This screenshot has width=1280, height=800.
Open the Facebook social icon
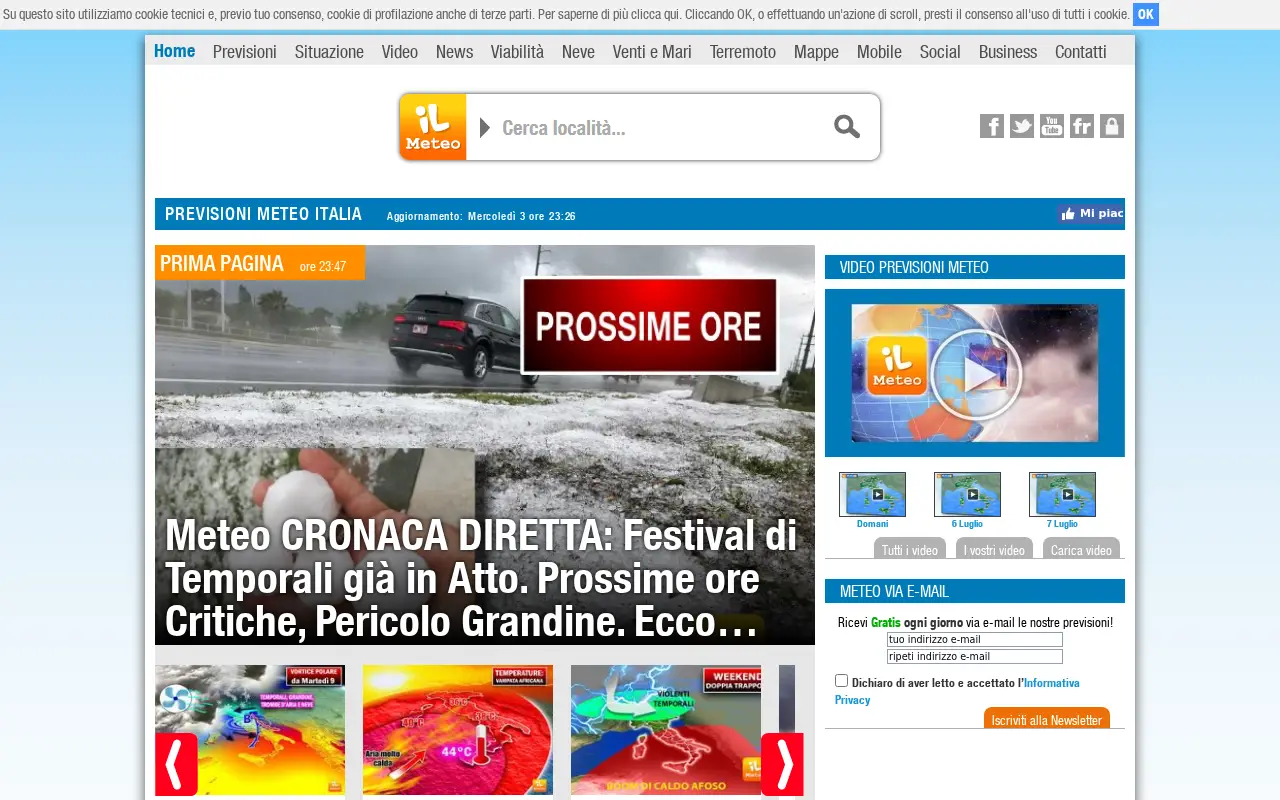tap(992, 126)
